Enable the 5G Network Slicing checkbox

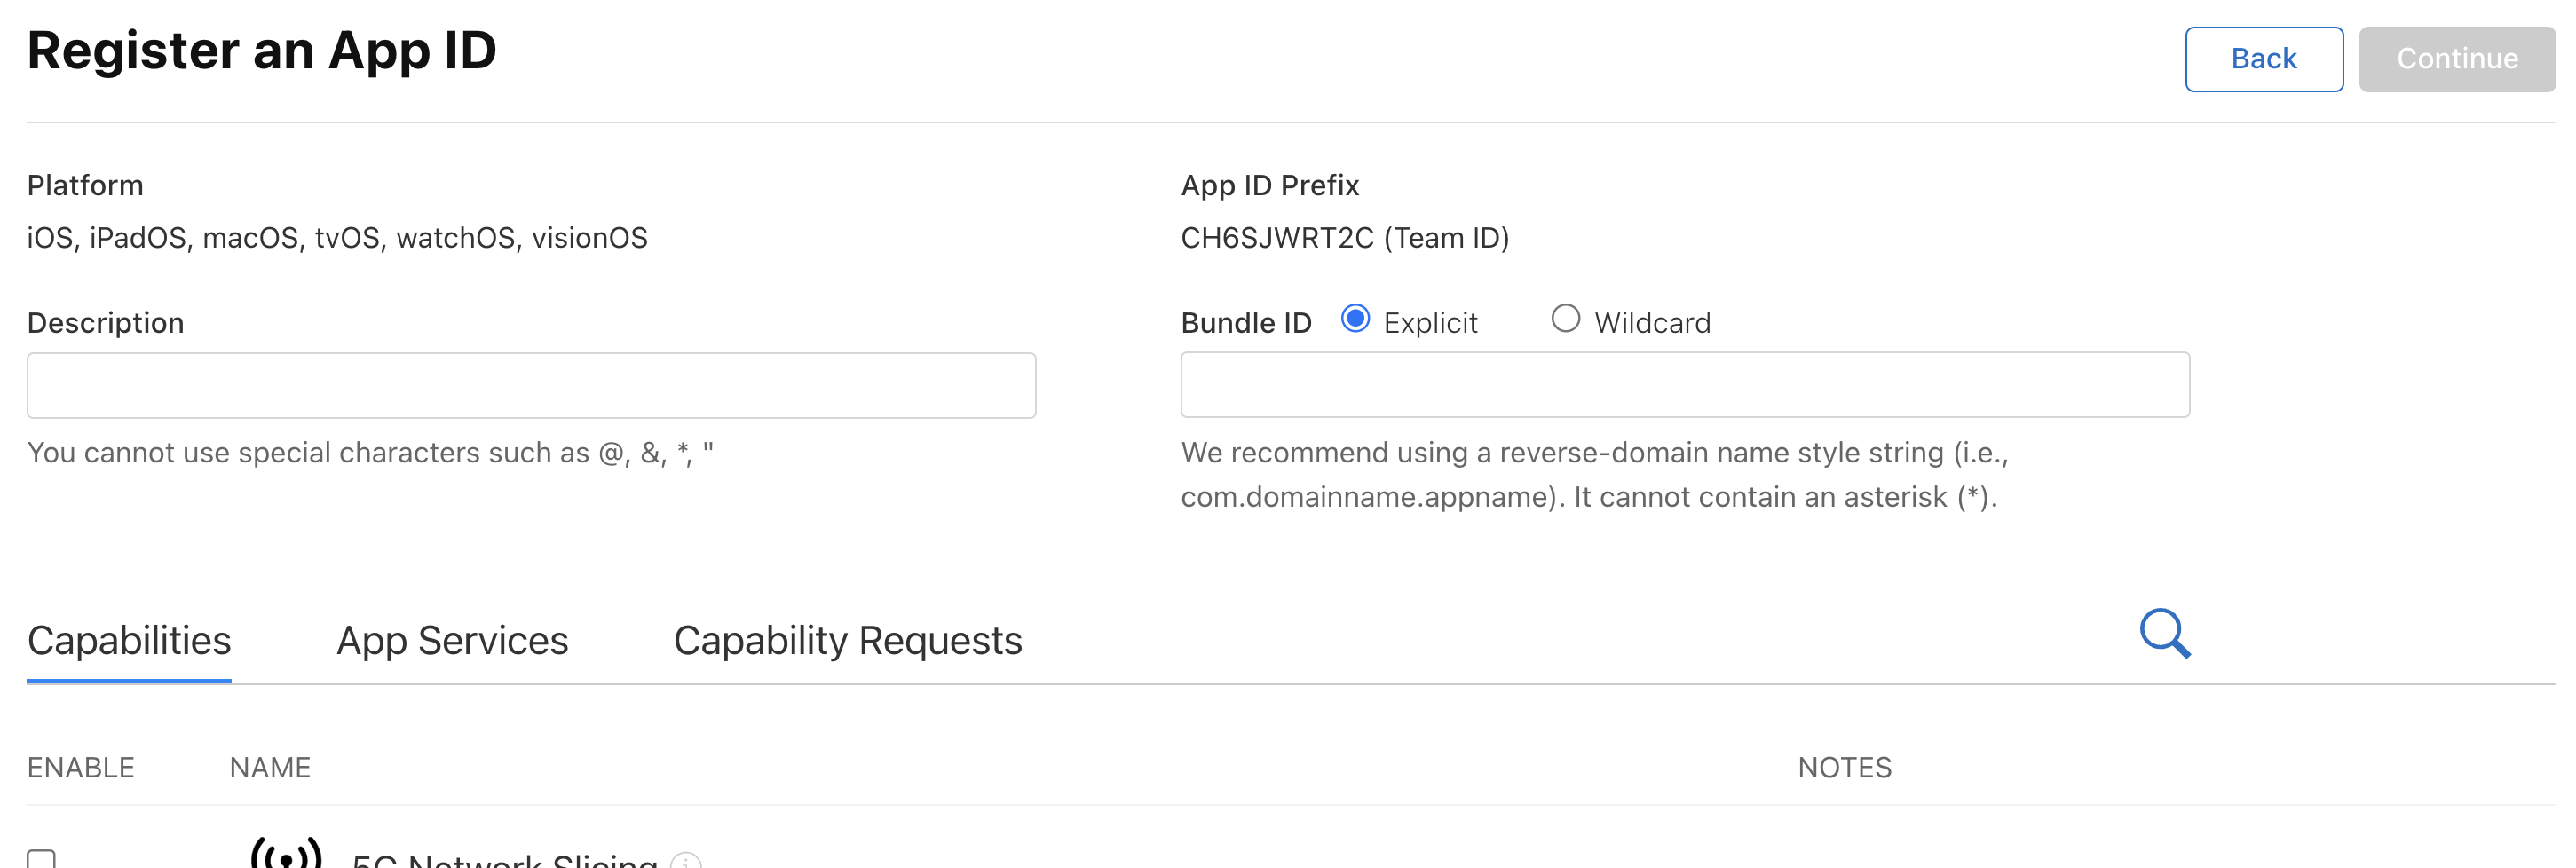(x=41, y=859)
